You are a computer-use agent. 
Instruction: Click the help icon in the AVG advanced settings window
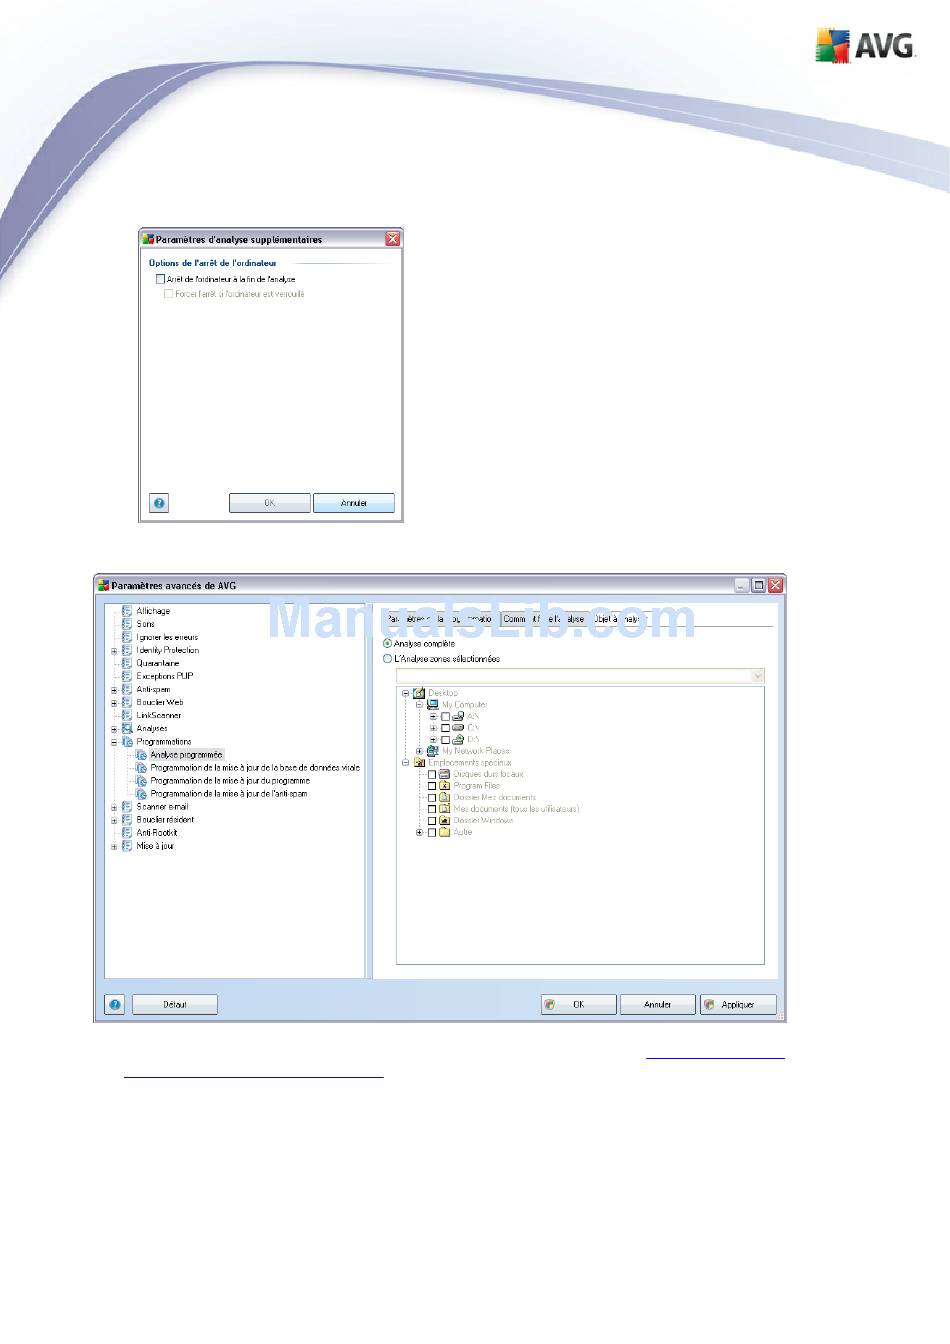pos(115,1005)
